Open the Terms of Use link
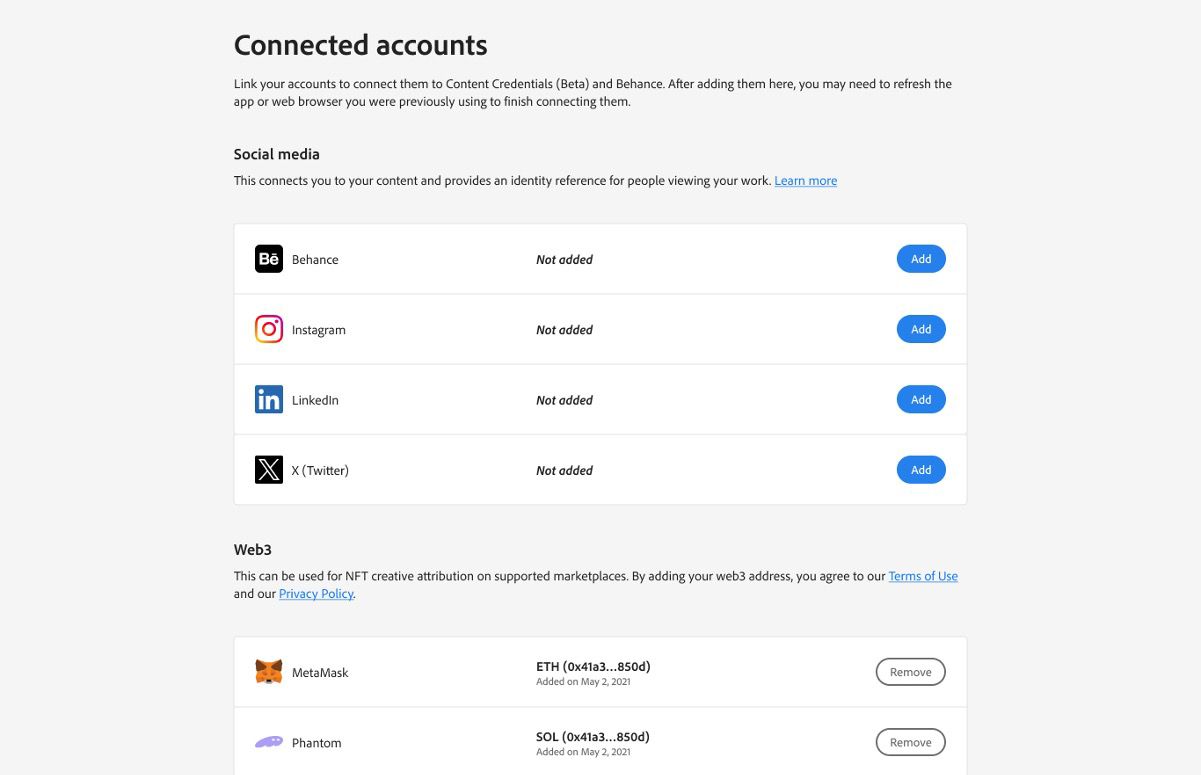Image resolution: width=1201 pixels, height=775 pixels. pos(922,575)
